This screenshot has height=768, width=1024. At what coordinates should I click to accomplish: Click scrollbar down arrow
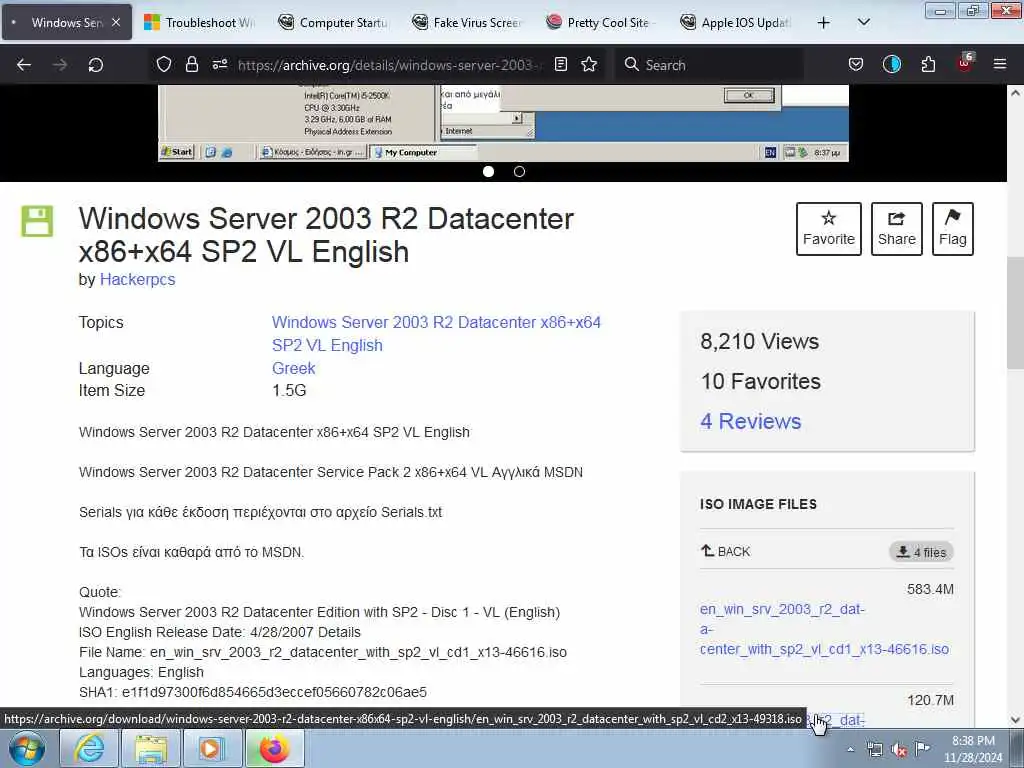click(x=1015, y=720)
